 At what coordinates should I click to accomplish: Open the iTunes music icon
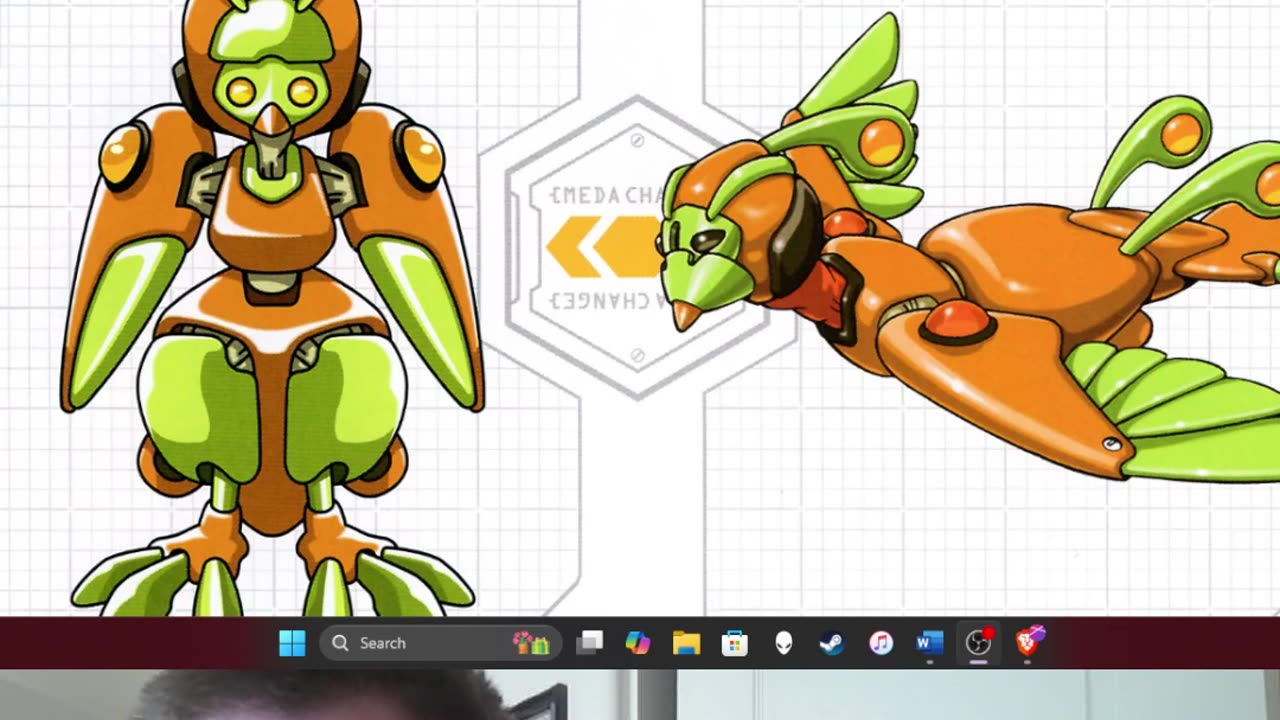click(x=881, y=643)
